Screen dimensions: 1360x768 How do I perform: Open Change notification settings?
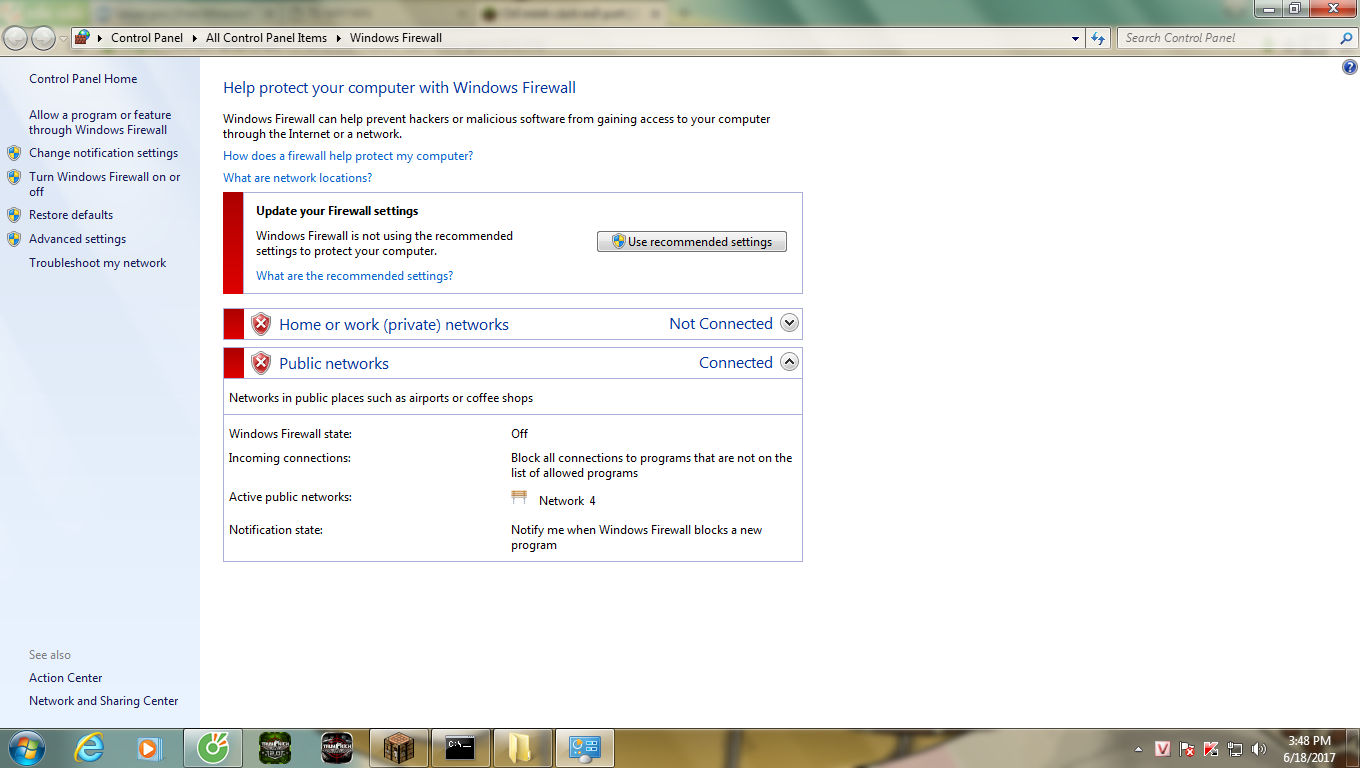[x=103, y=153]
